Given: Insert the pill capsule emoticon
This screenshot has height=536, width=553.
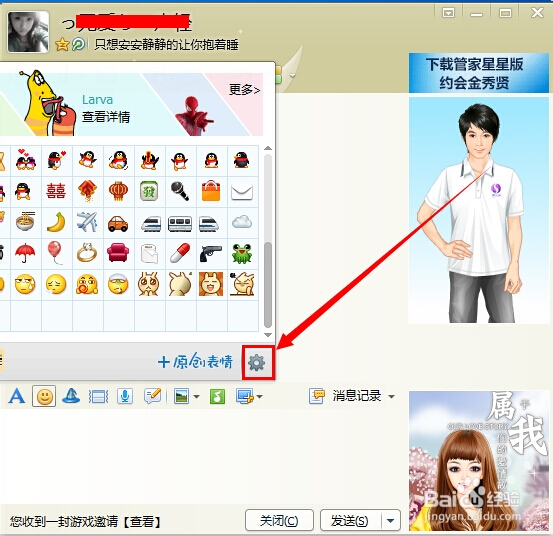Looking at the screenshot, I should click(x=180, y=253).
